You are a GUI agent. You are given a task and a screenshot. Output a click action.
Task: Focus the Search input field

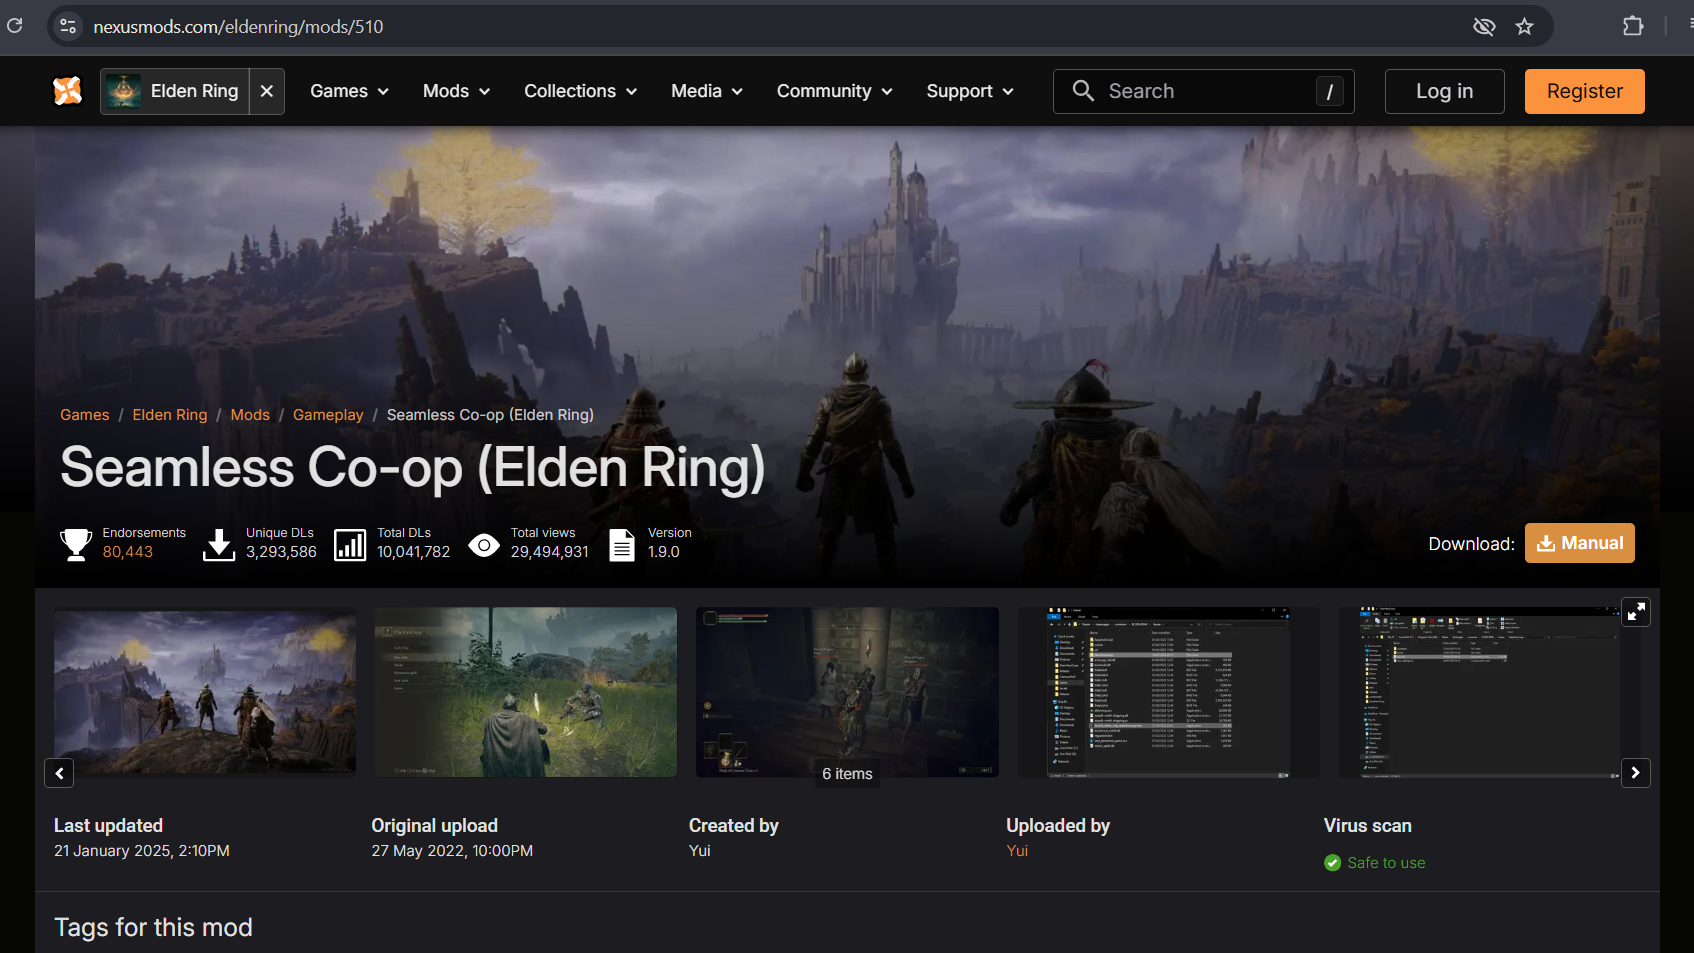pyautogui.click(x=1204, y=91)
